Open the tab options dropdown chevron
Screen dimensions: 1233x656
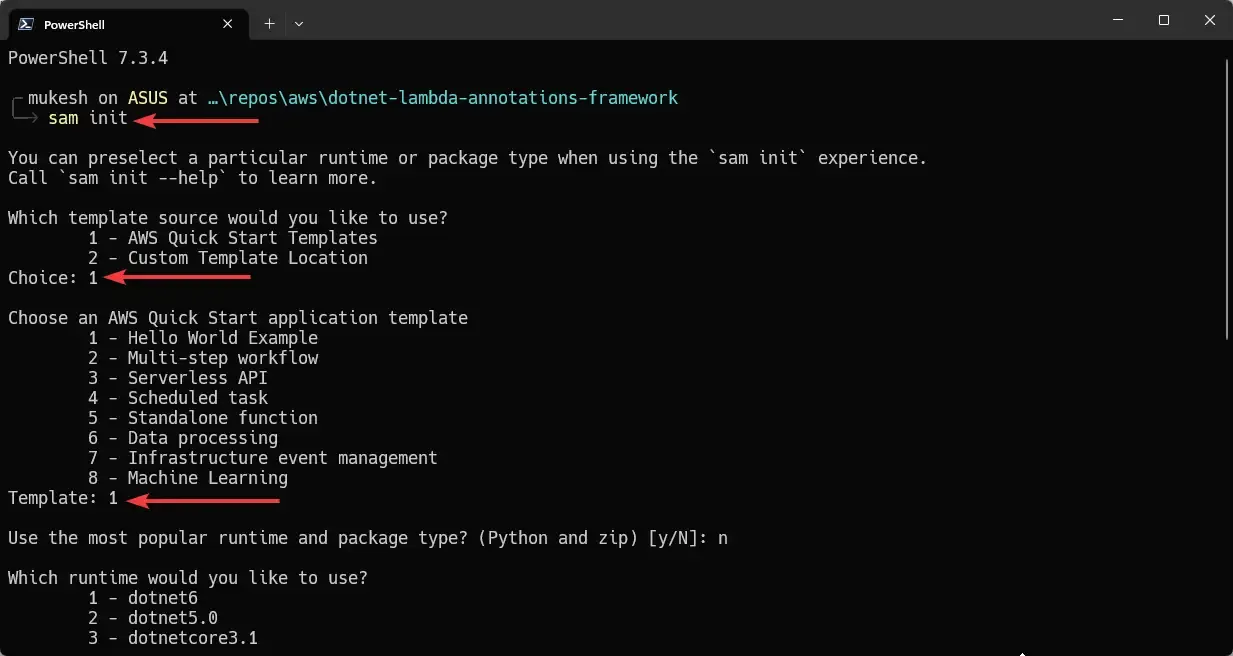[297, 23]
